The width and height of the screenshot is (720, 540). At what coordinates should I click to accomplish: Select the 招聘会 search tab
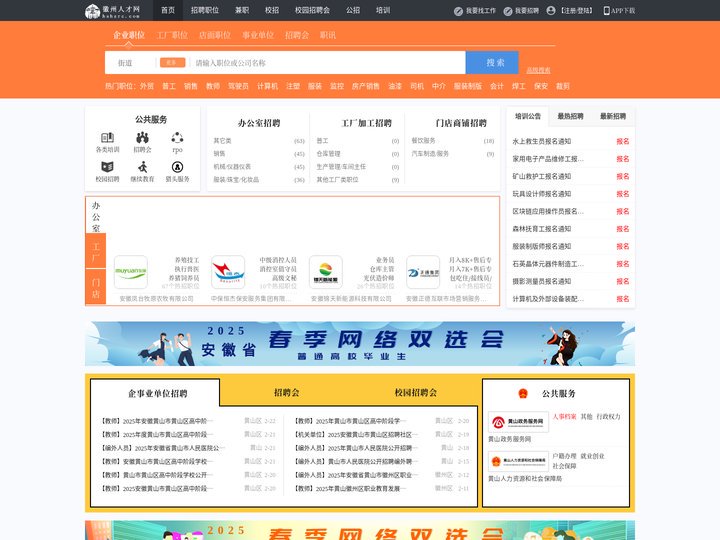pyautogui.click(x=297, y=35)
